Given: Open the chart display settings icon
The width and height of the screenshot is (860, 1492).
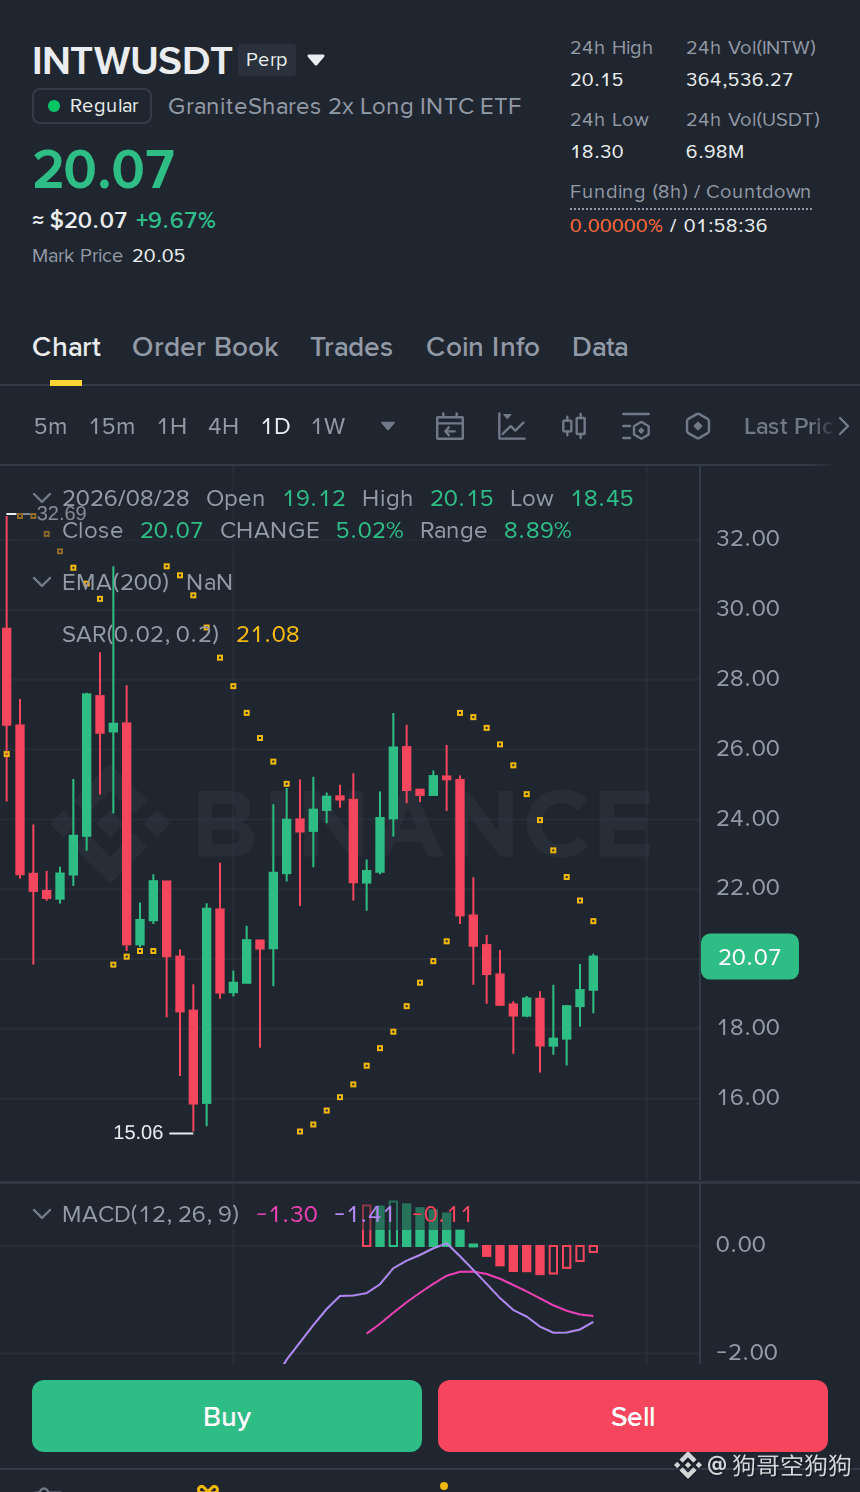Looking at the screenshot, I should [636, 427].
